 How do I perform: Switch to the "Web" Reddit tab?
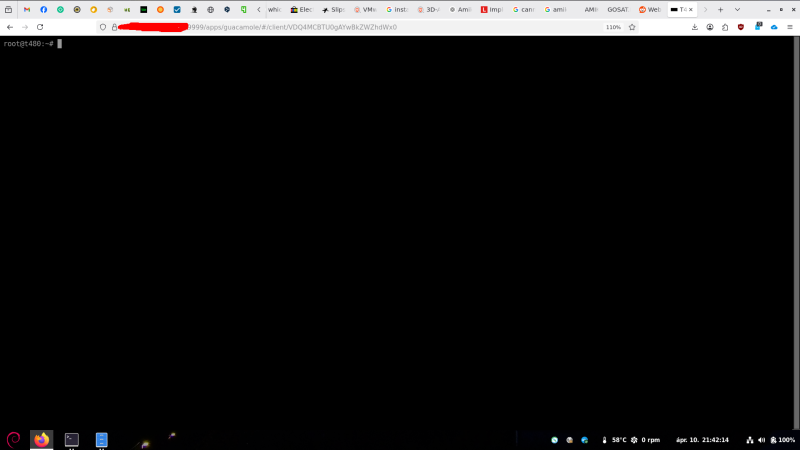[650, 9]
